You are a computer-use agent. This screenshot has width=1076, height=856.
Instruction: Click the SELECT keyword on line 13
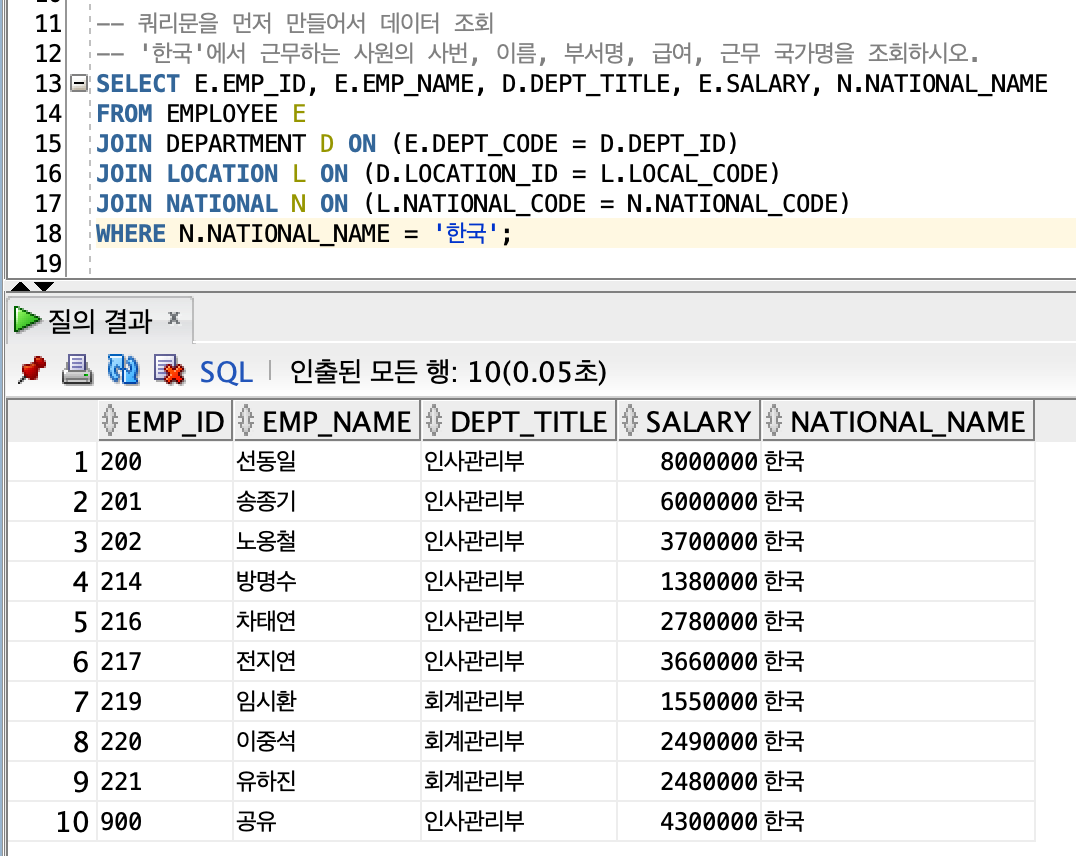coord(138,84)
